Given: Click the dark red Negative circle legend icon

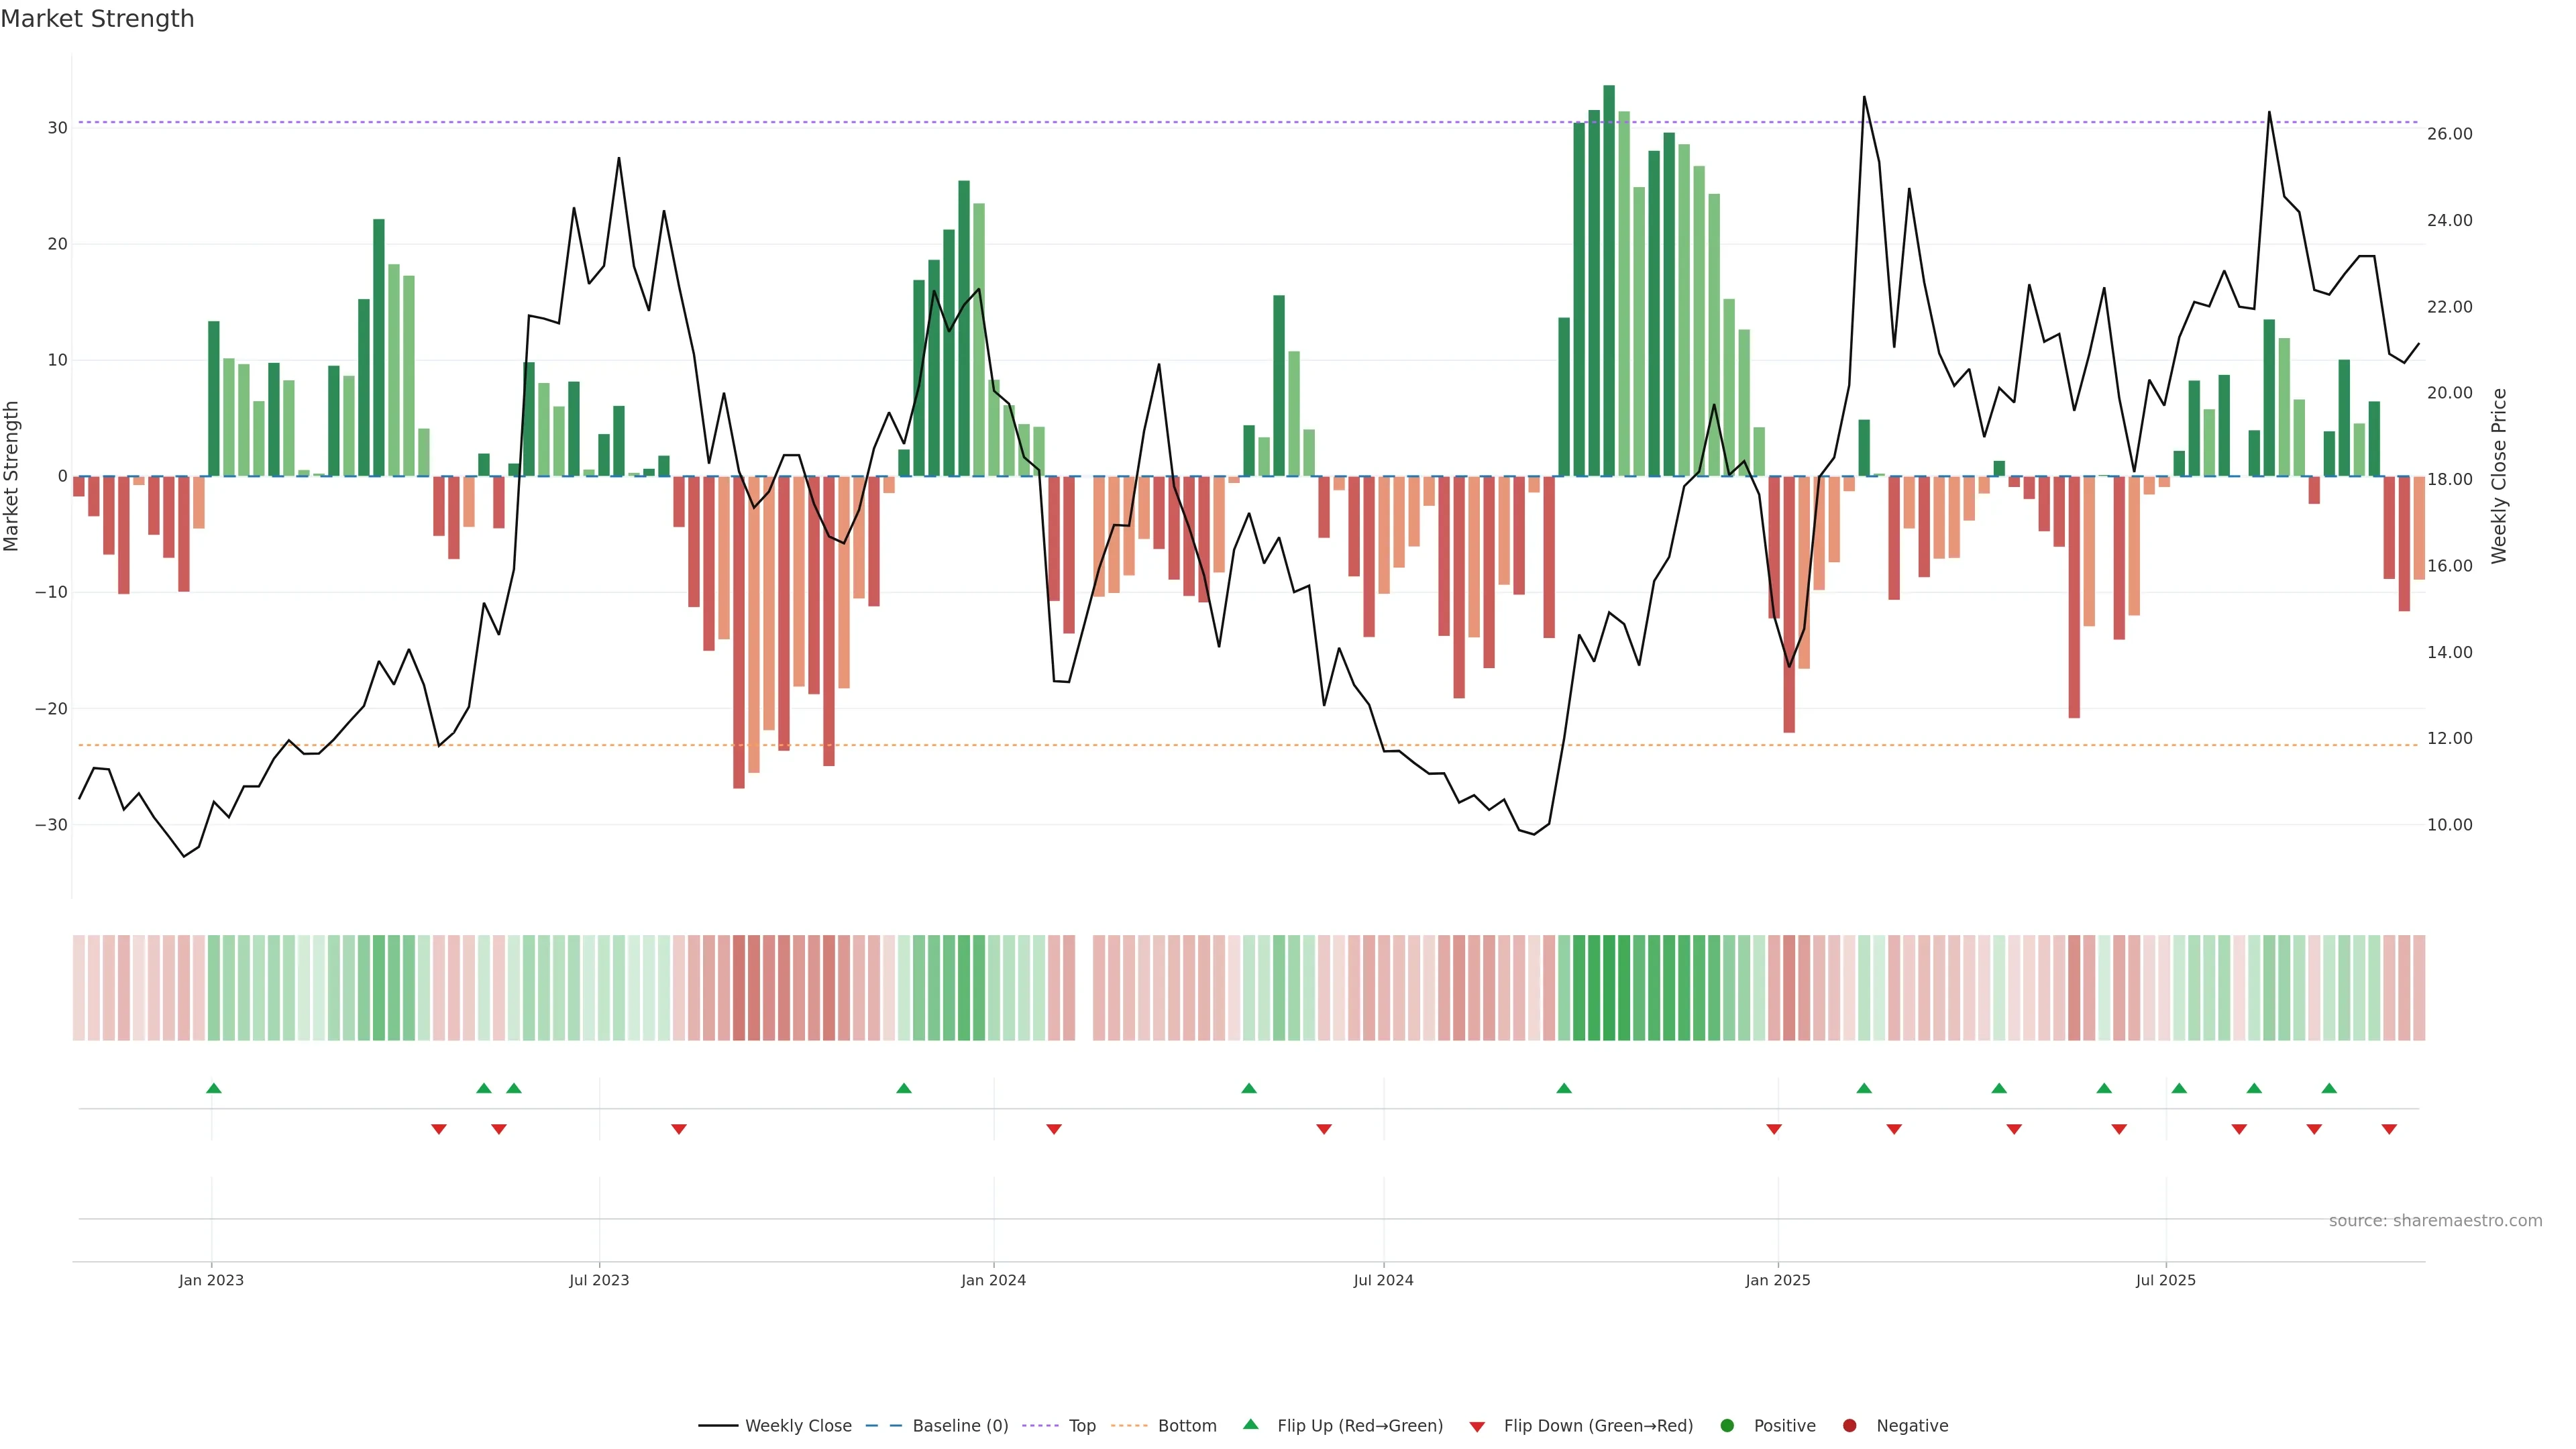Looking at the screenshot, I should point(1849,1425).
